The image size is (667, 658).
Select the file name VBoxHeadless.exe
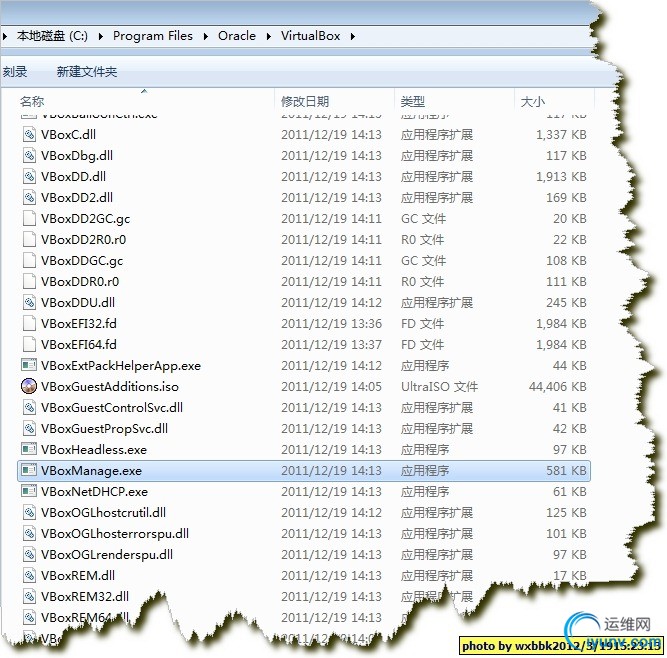94,450
